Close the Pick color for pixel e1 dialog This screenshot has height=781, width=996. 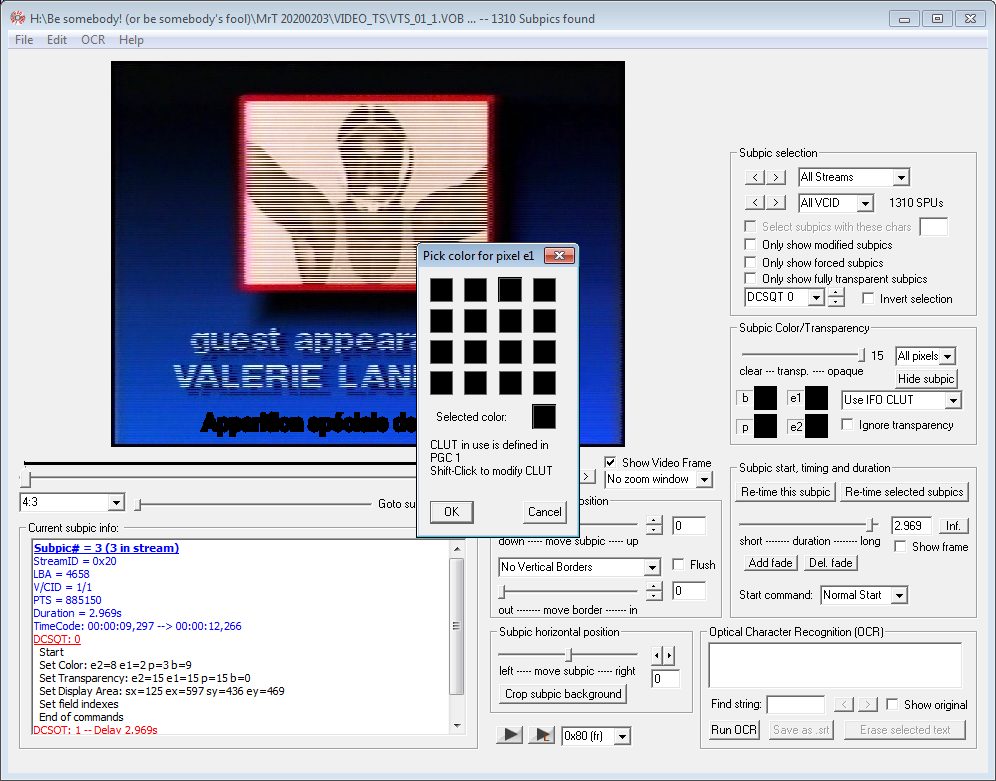click(x=559, y=255)
